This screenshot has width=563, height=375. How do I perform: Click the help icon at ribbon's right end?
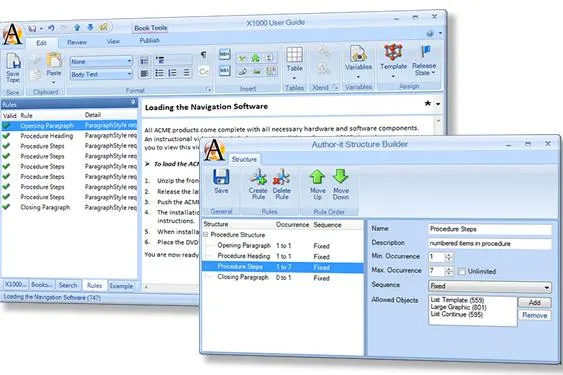click(x=430, y=34)
